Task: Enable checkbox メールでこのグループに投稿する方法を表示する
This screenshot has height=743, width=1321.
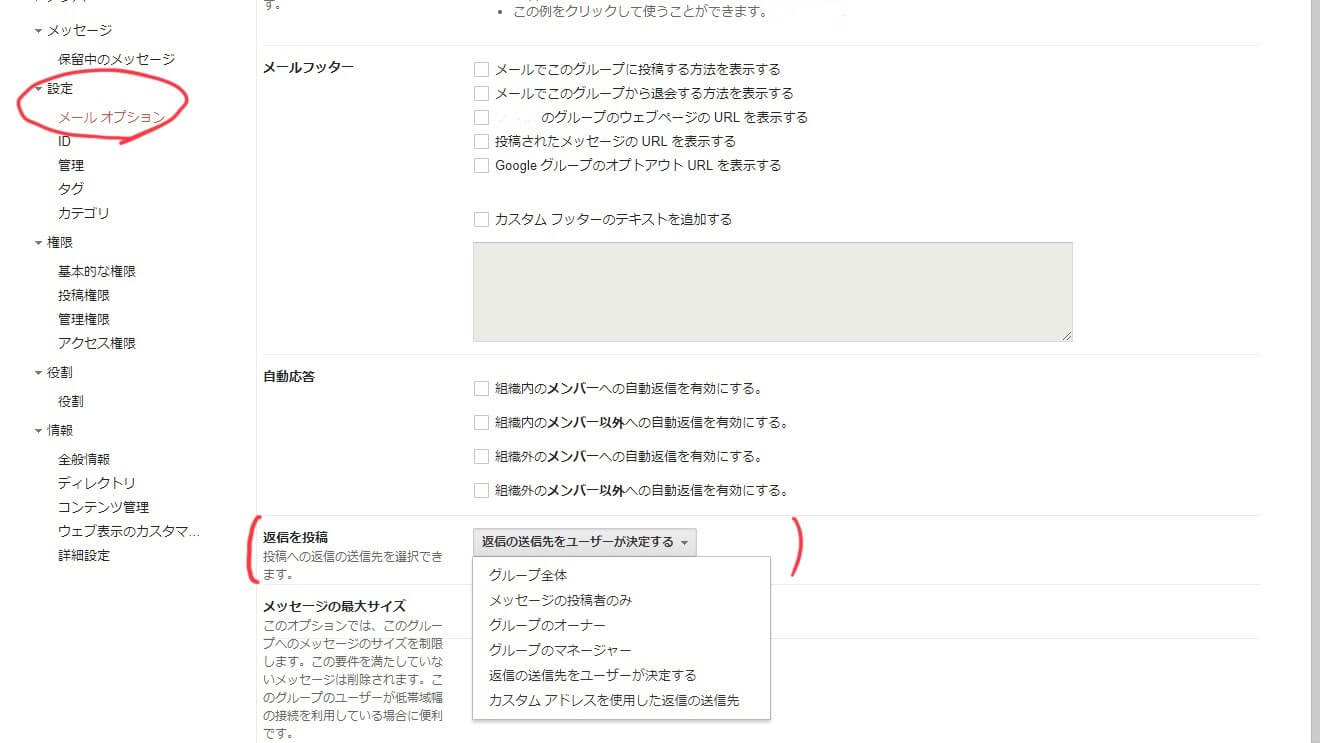Action: click(481, 70)
